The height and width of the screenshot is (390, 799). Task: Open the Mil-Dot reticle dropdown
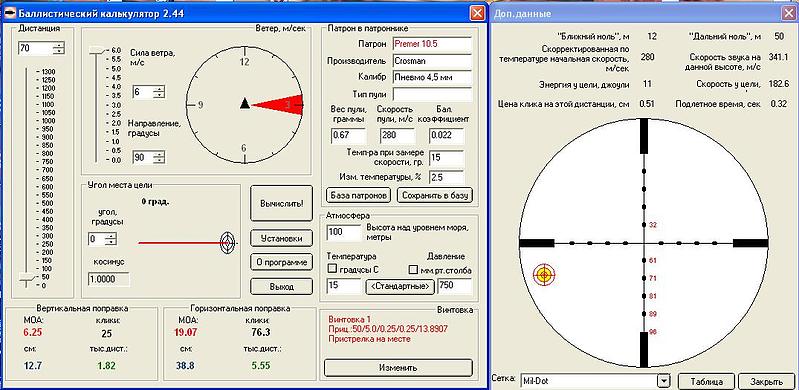[x=663, y=380]
